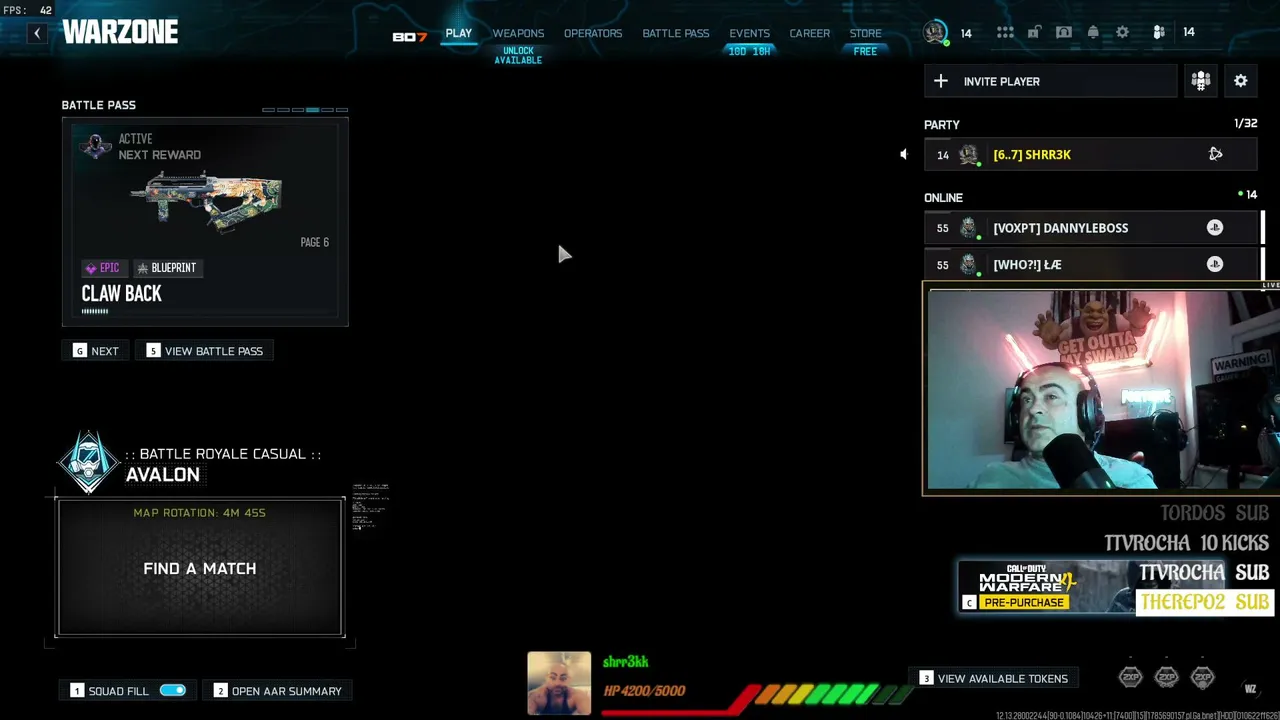
Task: Select the Play tab
Action: [459, 33]
